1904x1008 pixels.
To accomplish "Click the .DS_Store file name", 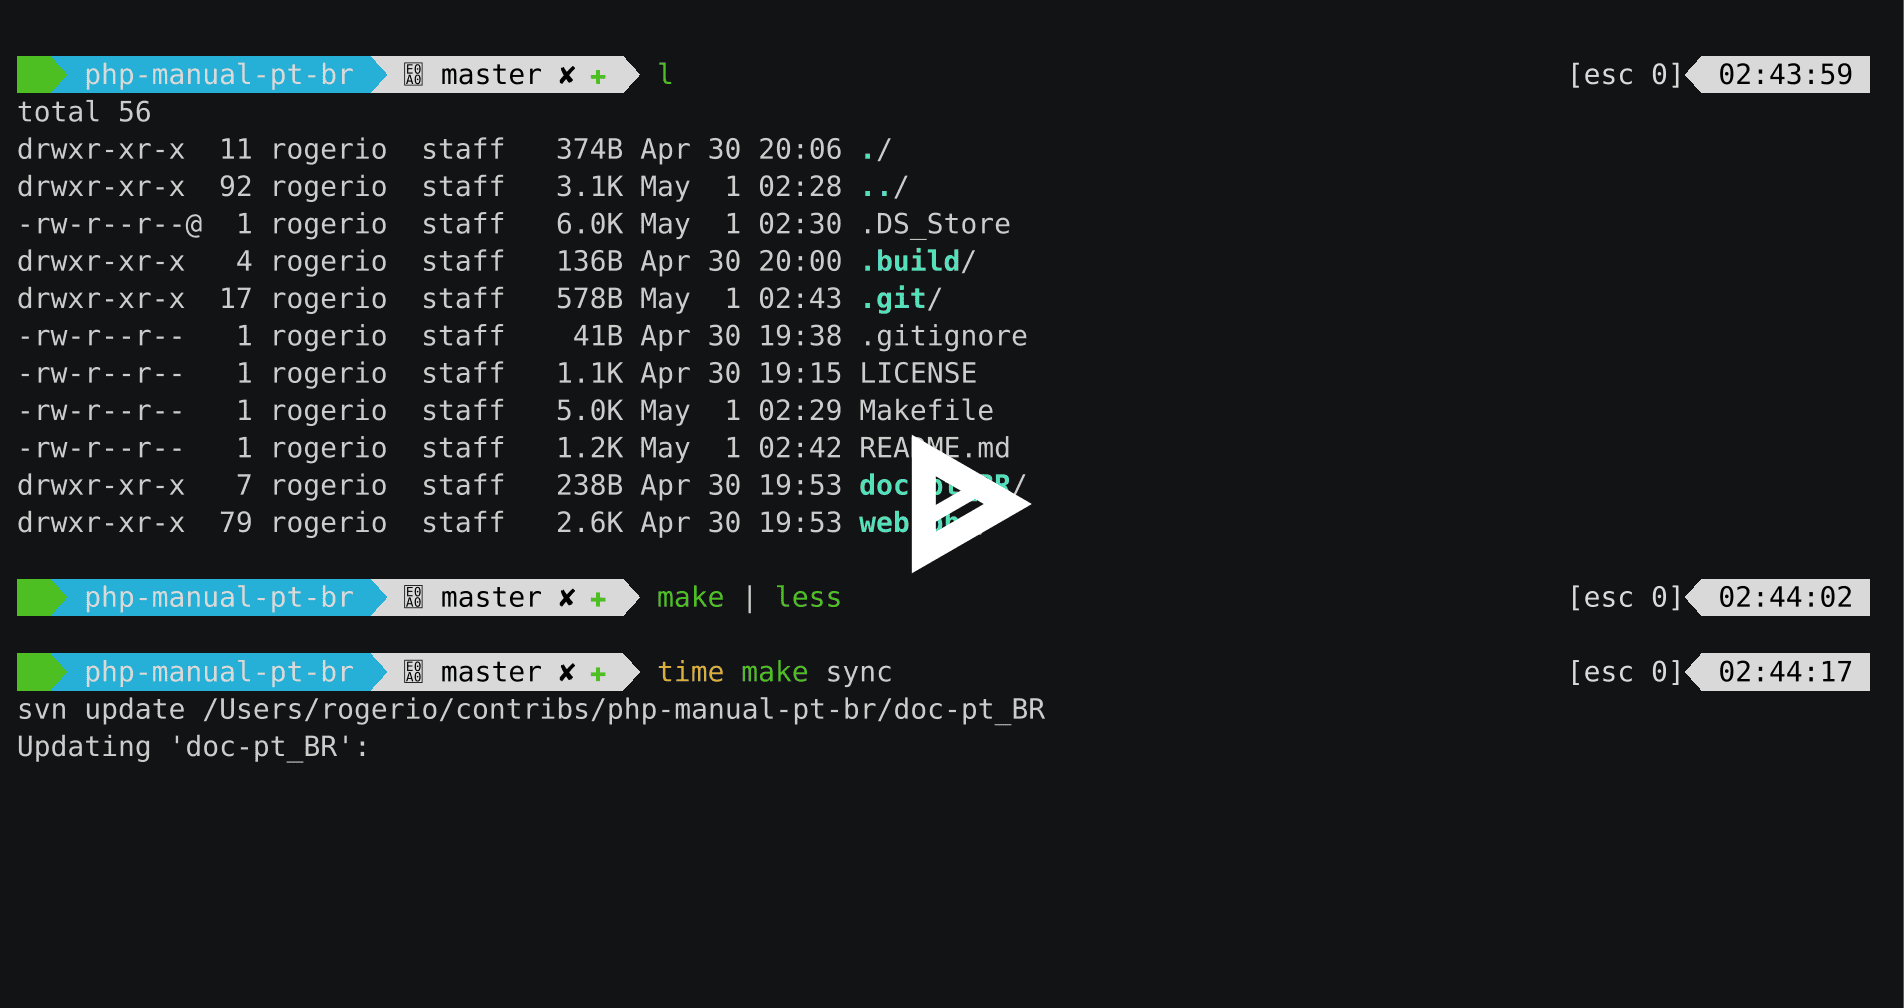I will [x=935, y=224].
